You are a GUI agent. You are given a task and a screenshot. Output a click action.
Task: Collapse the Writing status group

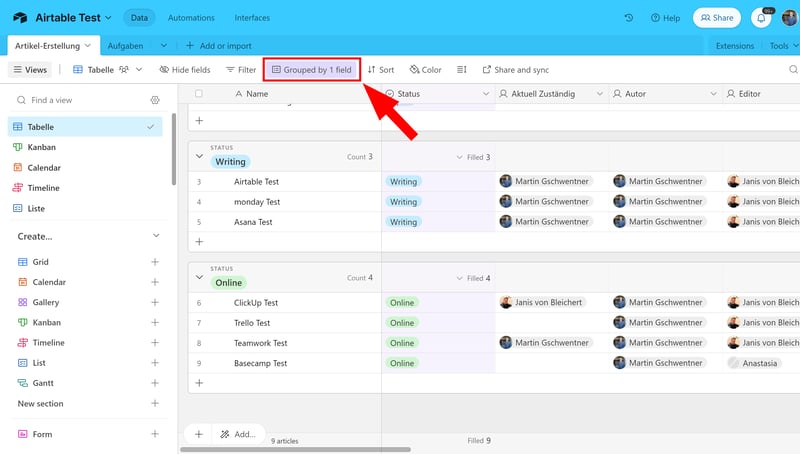pos(199,156)
